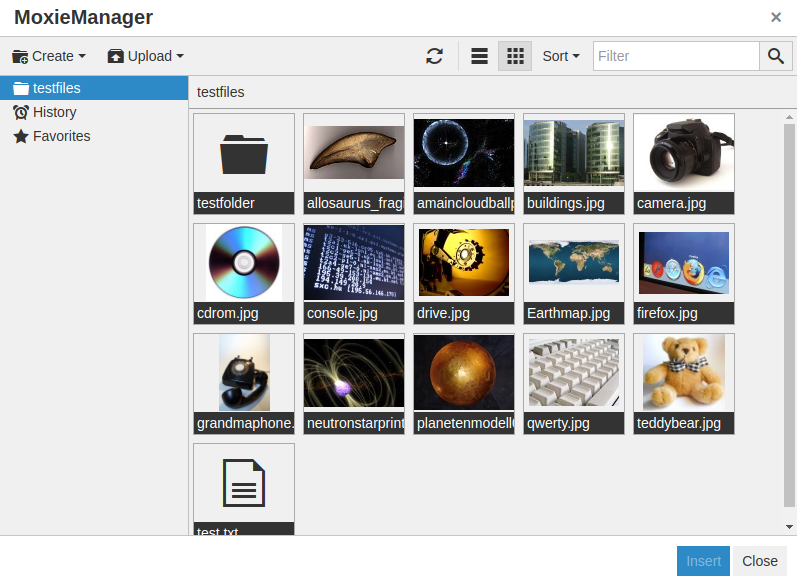This screenshot has height=586, width=797.
Task: Click the teddybear.jpg filename label
Action: [679, 423]
